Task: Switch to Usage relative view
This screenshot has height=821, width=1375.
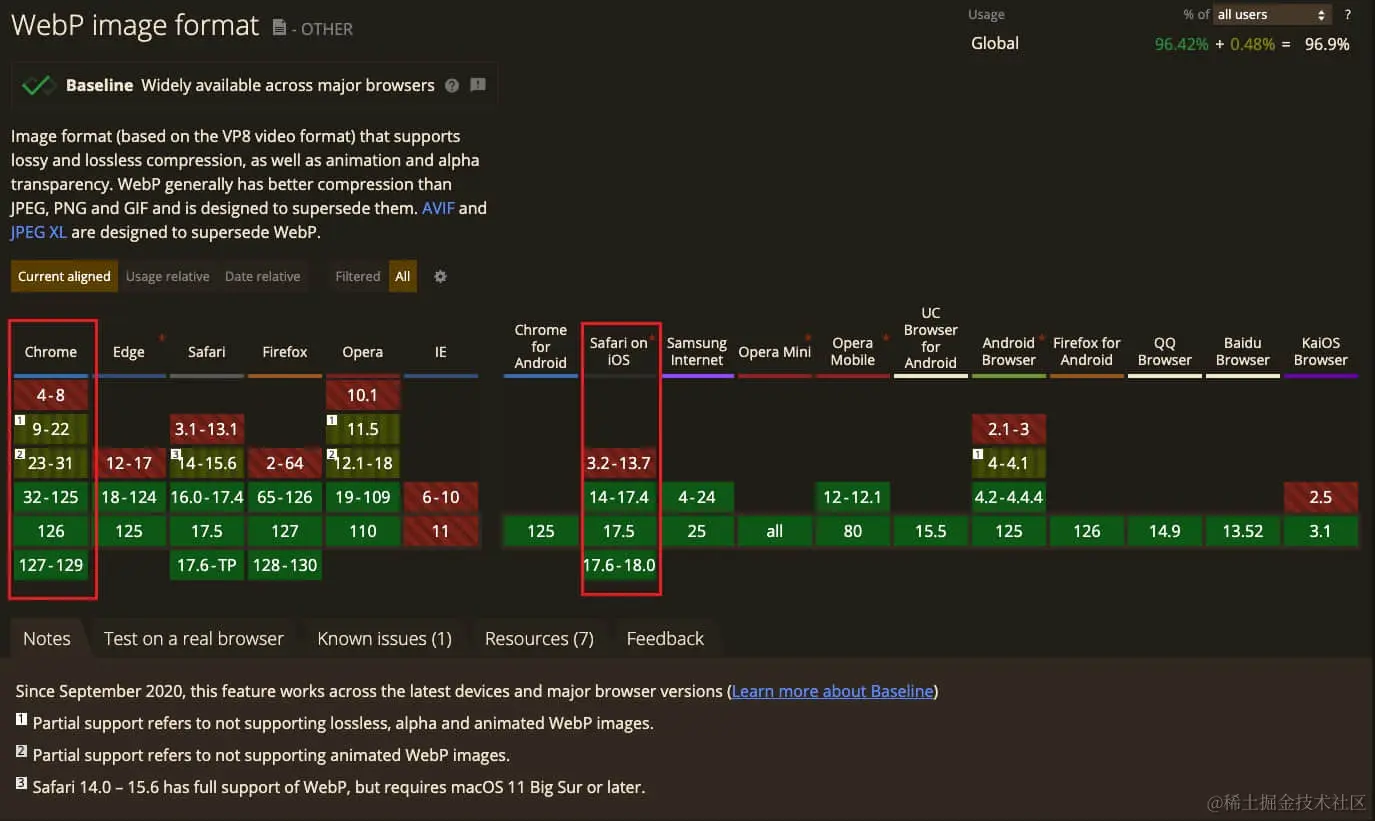Action: pyautogui.click(x=167, y=277)
